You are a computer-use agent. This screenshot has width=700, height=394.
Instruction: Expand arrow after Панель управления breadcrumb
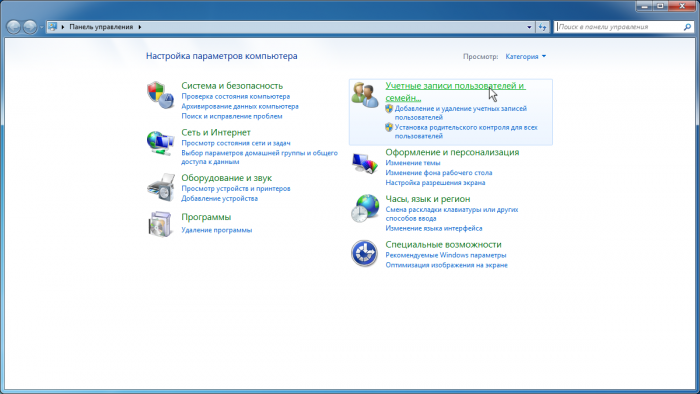click(140, 27)
